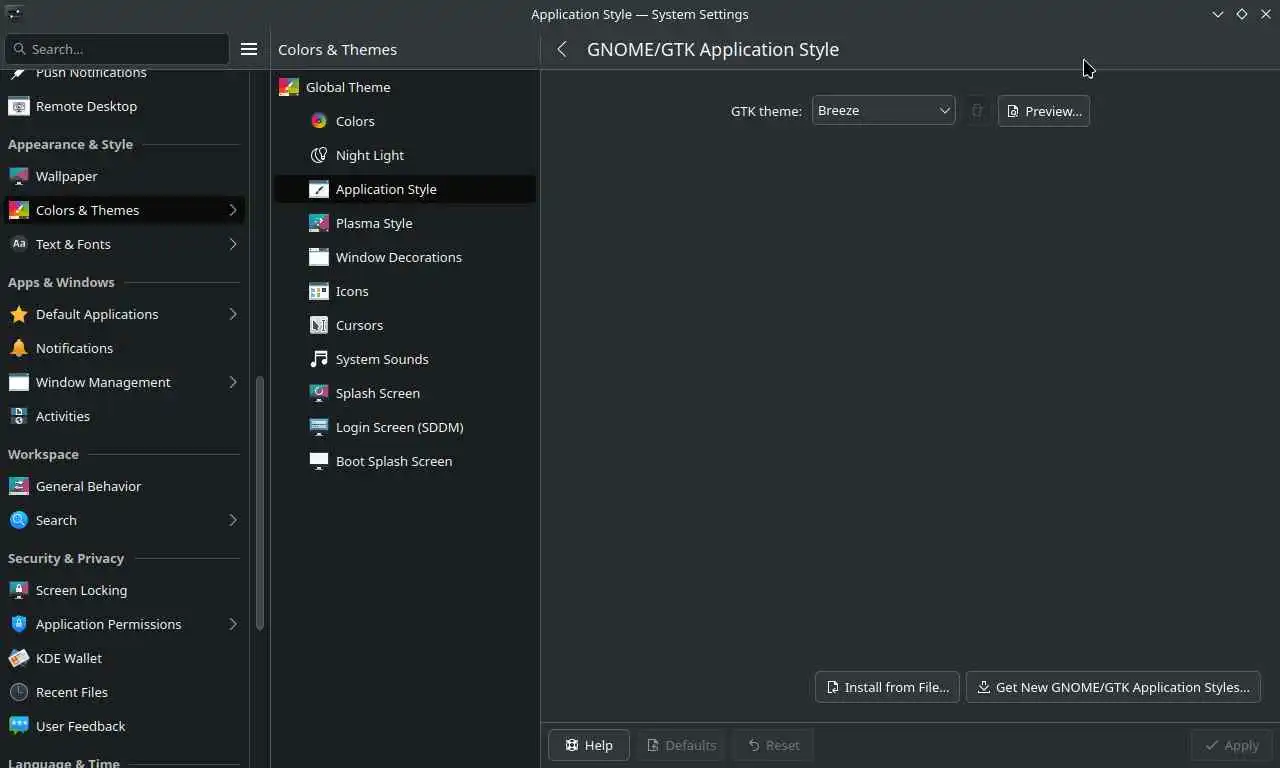Expand Window Management chevron

232,382
